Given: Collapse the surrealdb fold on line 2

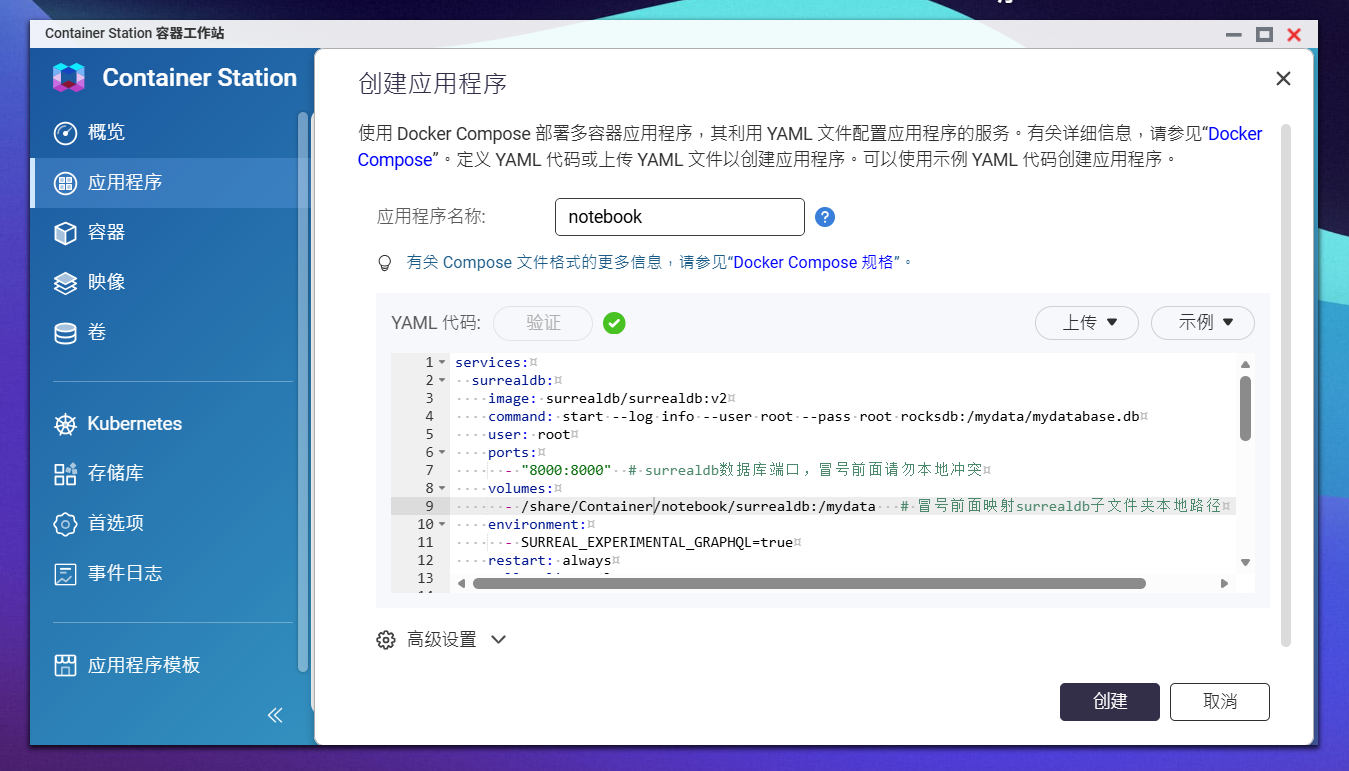Looking at the screenshot, I should pyautogui.click(x=442, y=381).
